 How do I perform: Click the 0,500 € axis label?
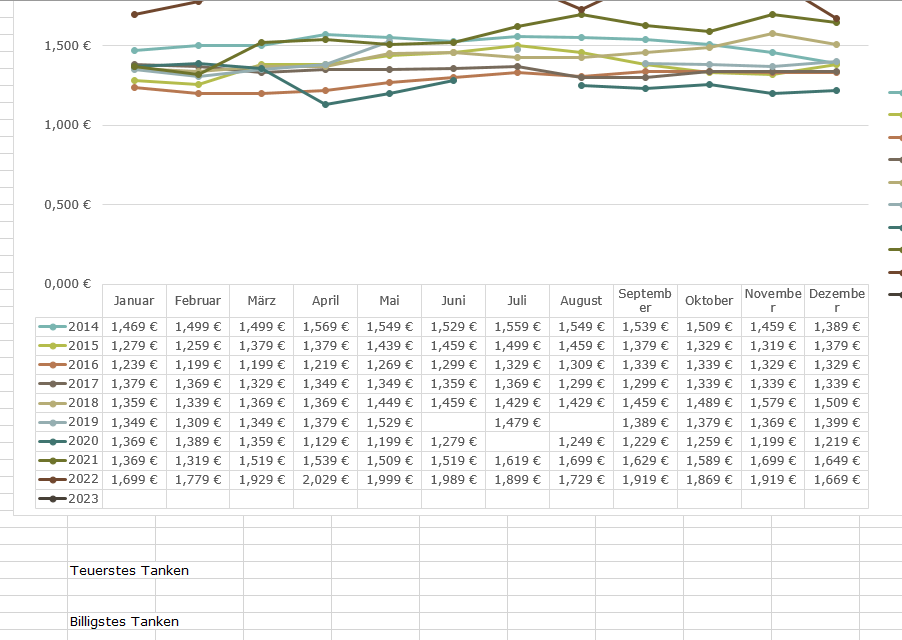point(68,205)
